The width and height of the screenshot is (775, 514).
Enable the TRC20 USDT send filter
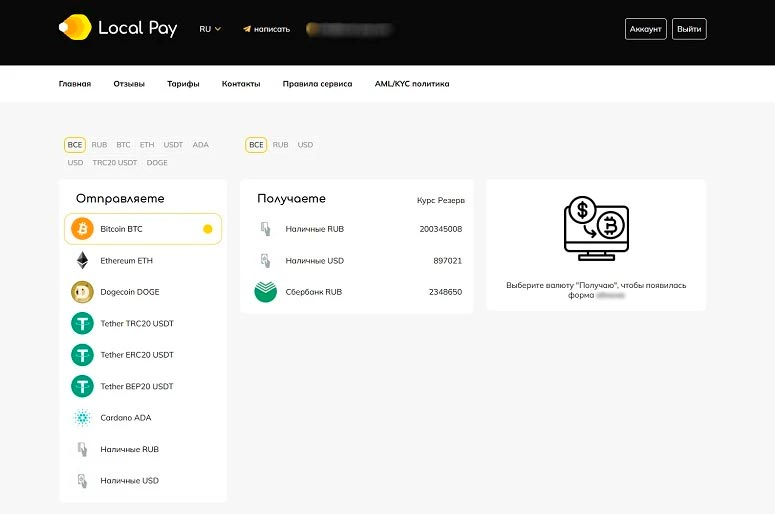[x=115, y=162]
